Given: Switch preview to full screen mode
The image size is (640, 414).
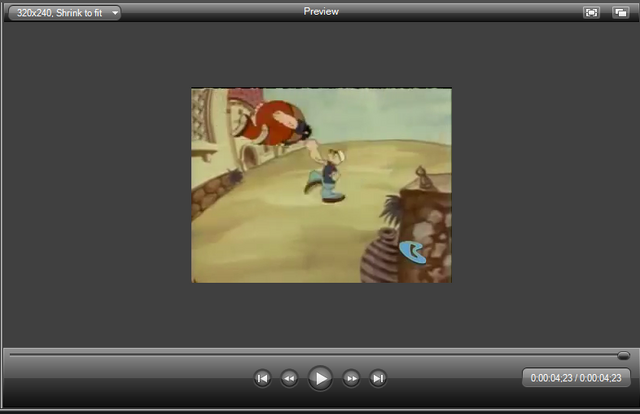Looking at the screenshot, I should [x=591, y=13].
